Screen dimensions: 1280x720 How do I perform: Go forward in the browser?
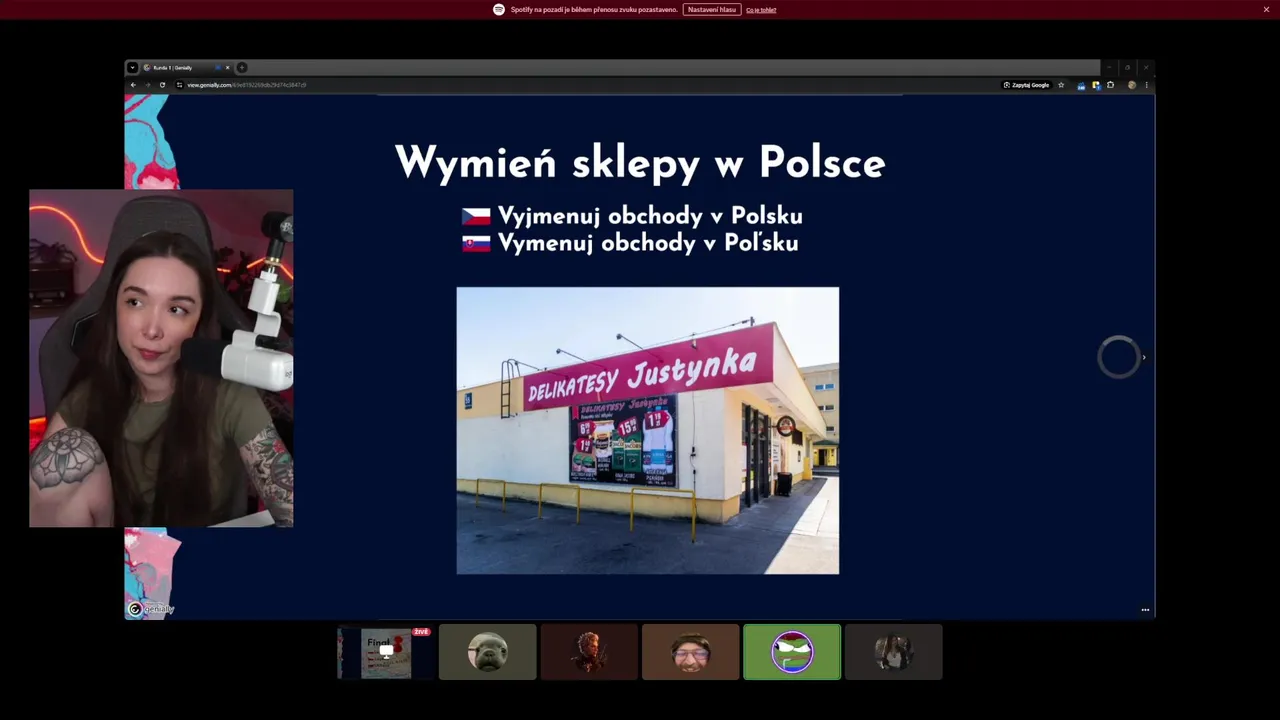[x=147, y=85]
